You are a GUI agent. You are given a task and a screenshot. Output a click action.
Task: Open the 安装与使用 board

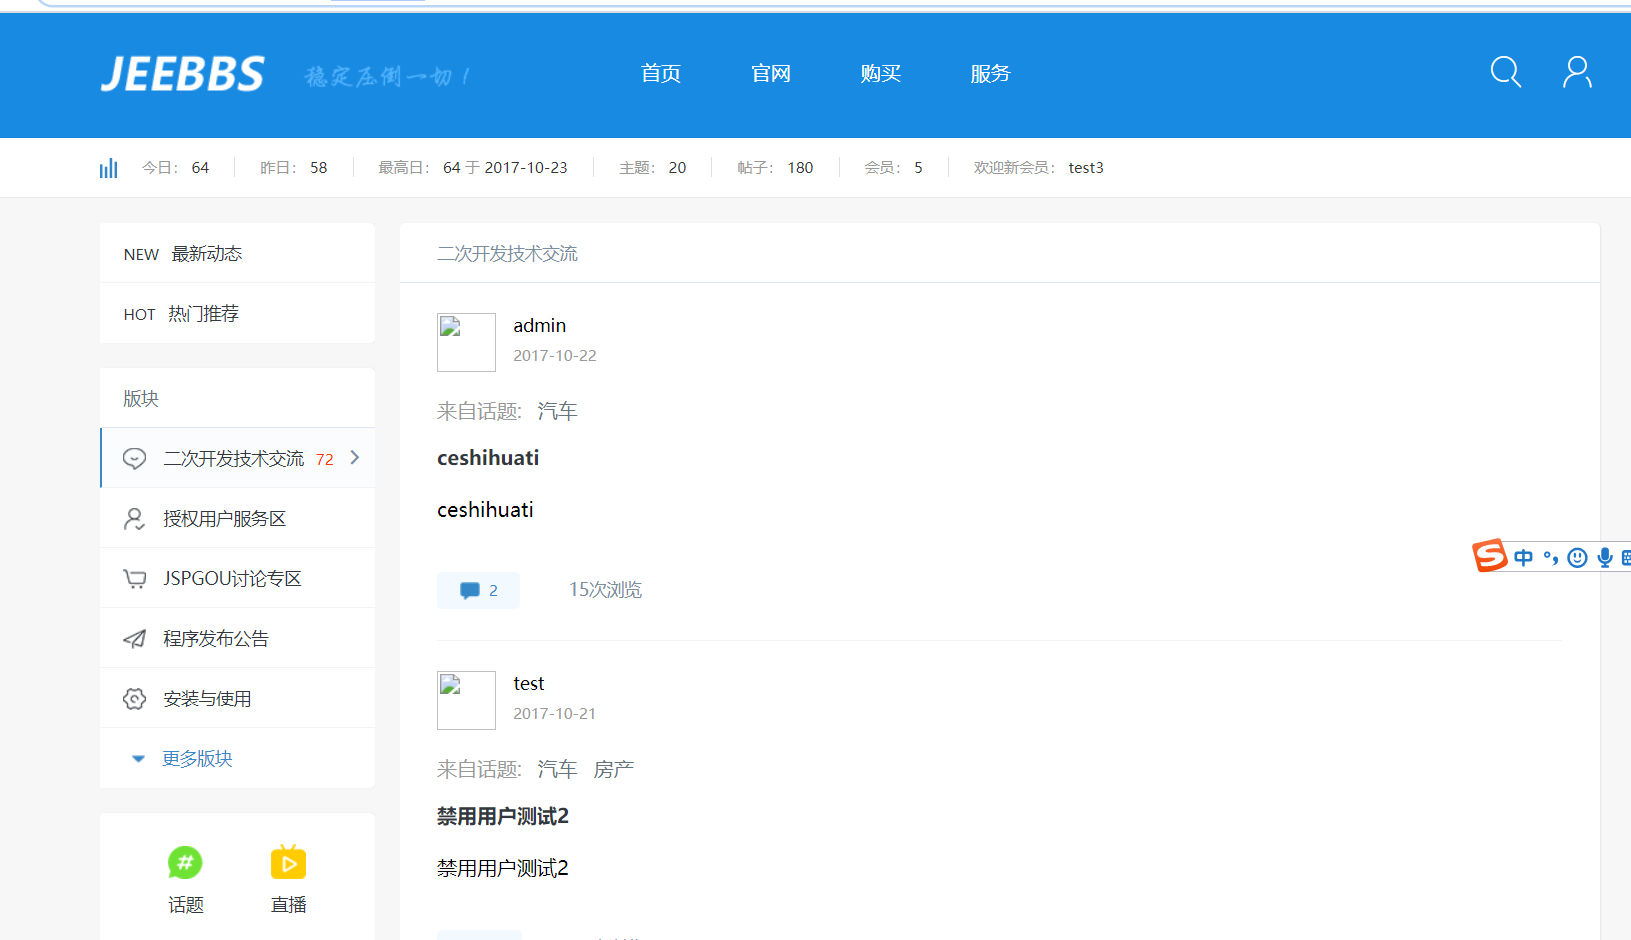click(237, 698)
